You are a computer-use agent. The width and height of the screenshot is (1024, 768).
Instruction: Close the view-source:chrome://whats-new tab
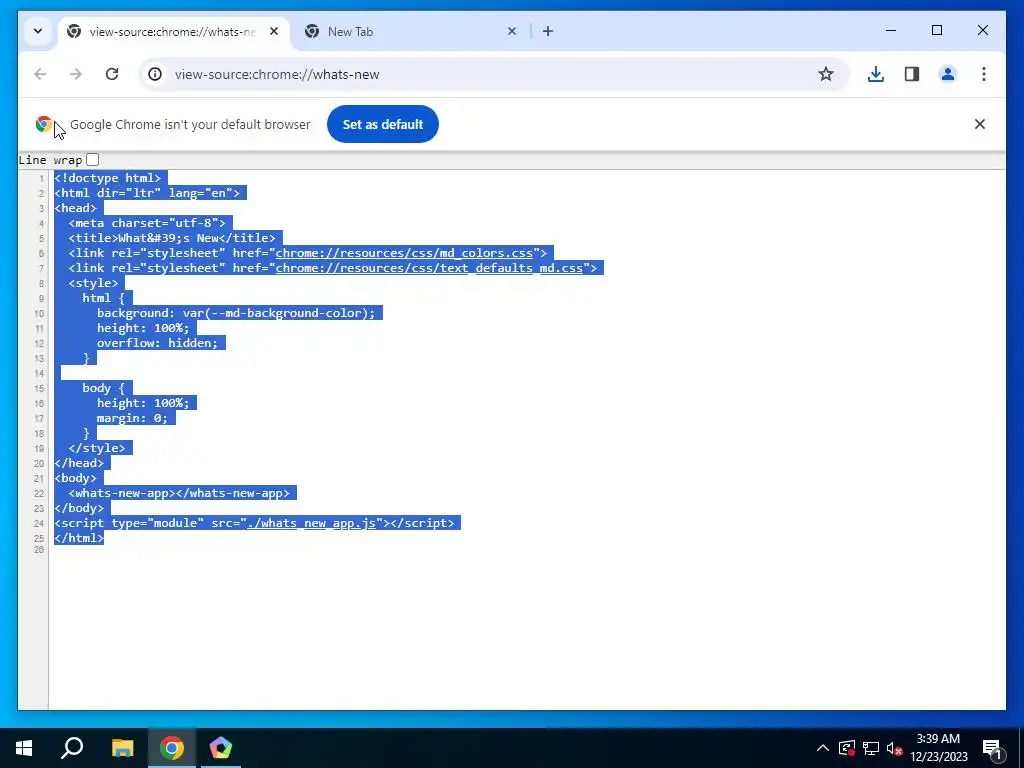coord(274,31)
